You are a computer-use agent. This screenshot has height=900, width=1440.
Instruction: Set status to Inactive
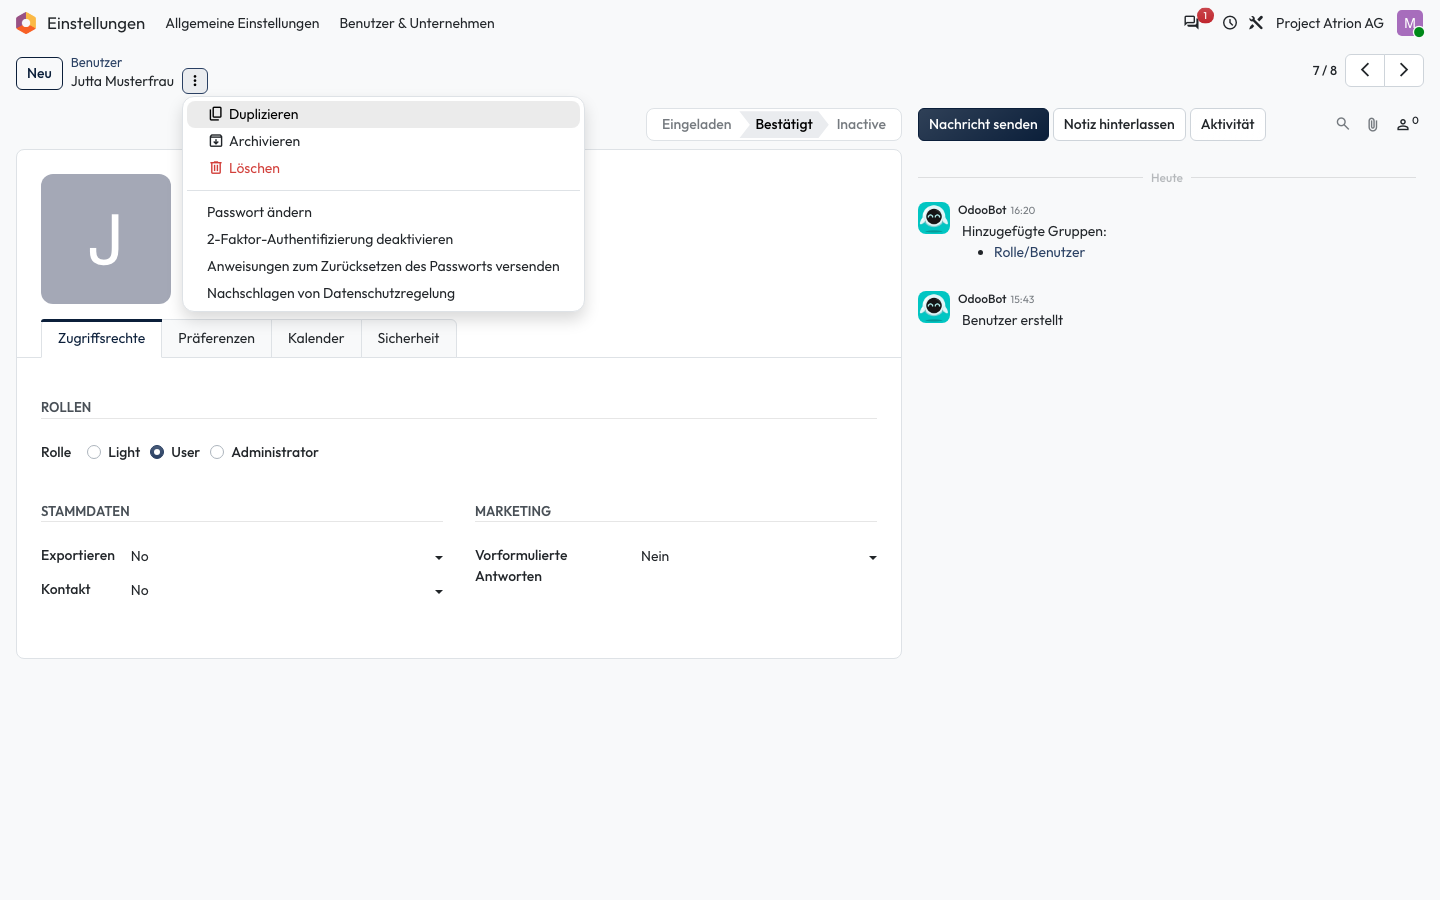861,124
